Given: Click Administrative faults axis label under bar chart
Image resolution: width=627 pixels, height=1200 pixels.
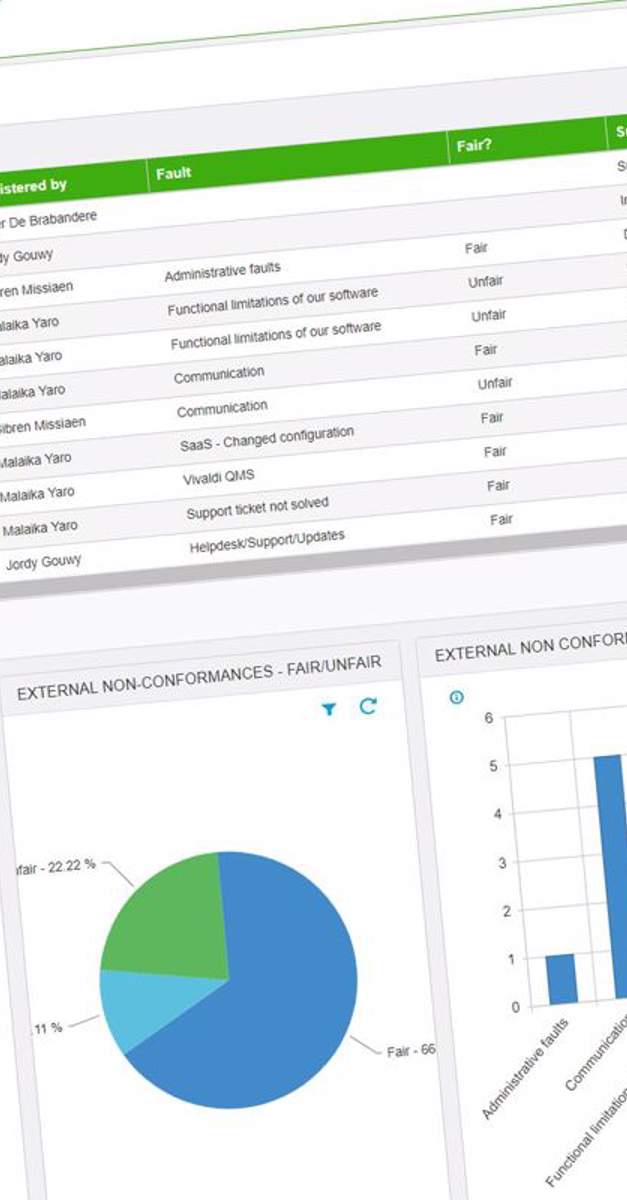Looking at the screenshot, I should pos(526,1069).
